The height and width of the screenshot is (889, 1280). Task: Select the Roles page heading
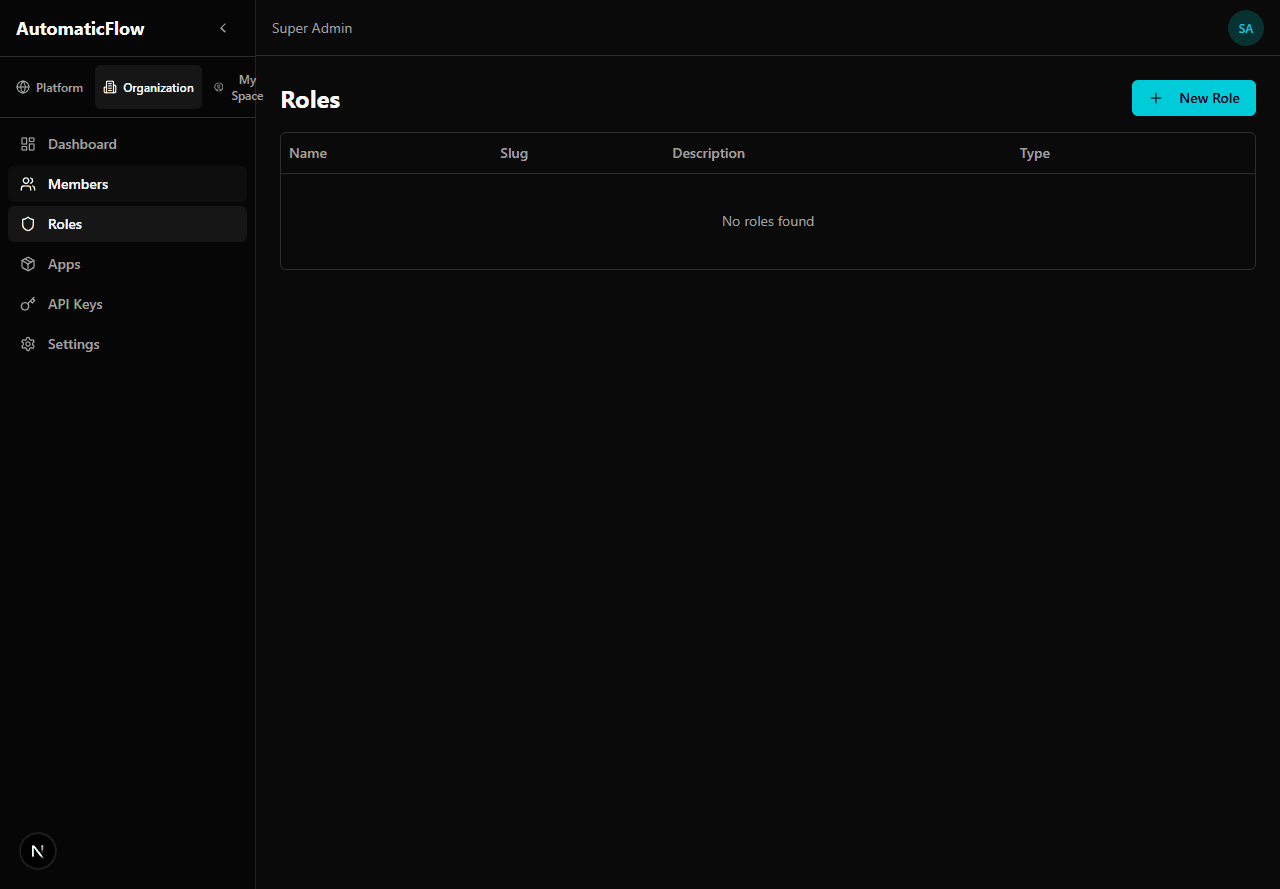310,99
